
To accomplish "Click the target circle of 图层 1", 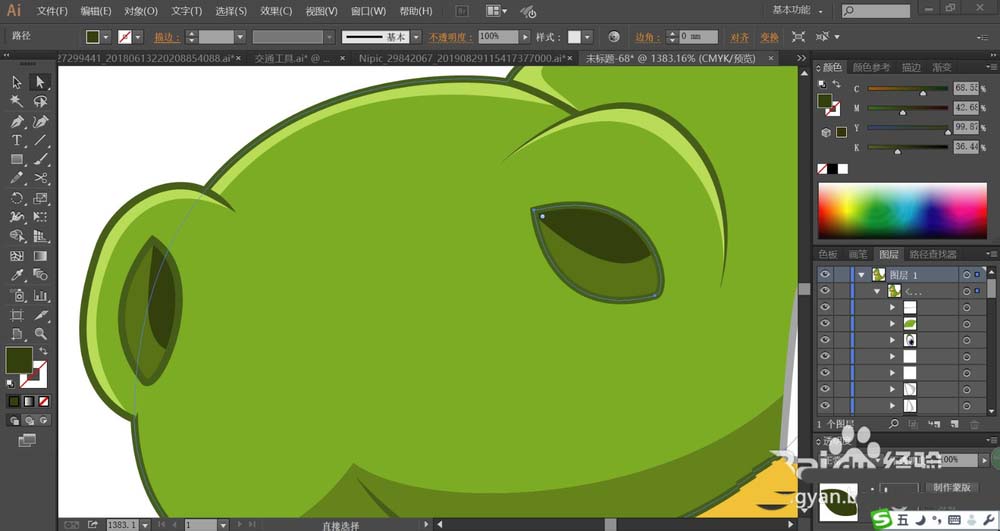I will click(x=967, y=275).
